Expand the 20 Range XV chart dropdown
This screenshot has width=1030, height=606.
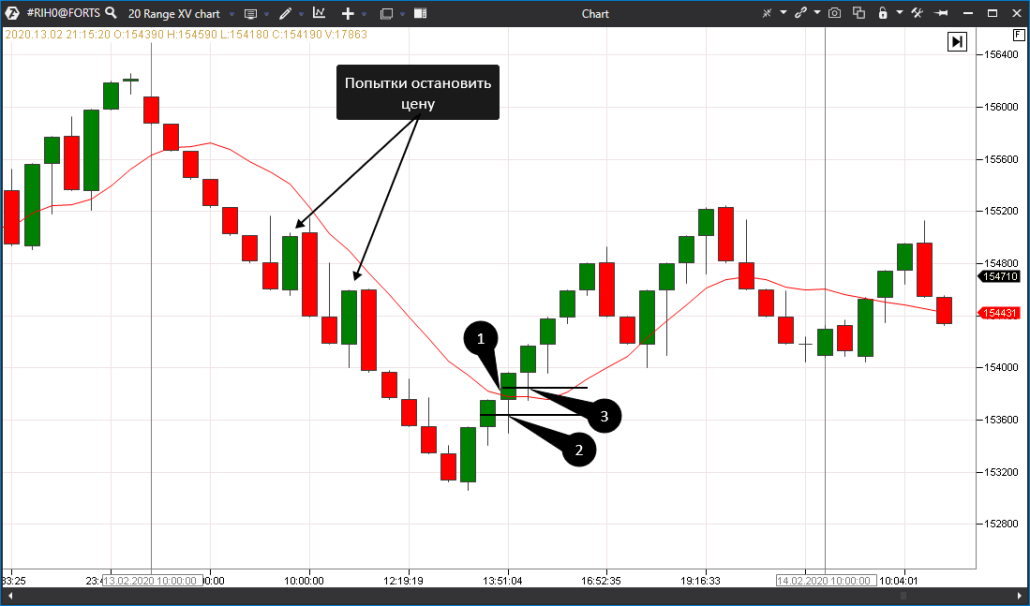coord(232,15)
